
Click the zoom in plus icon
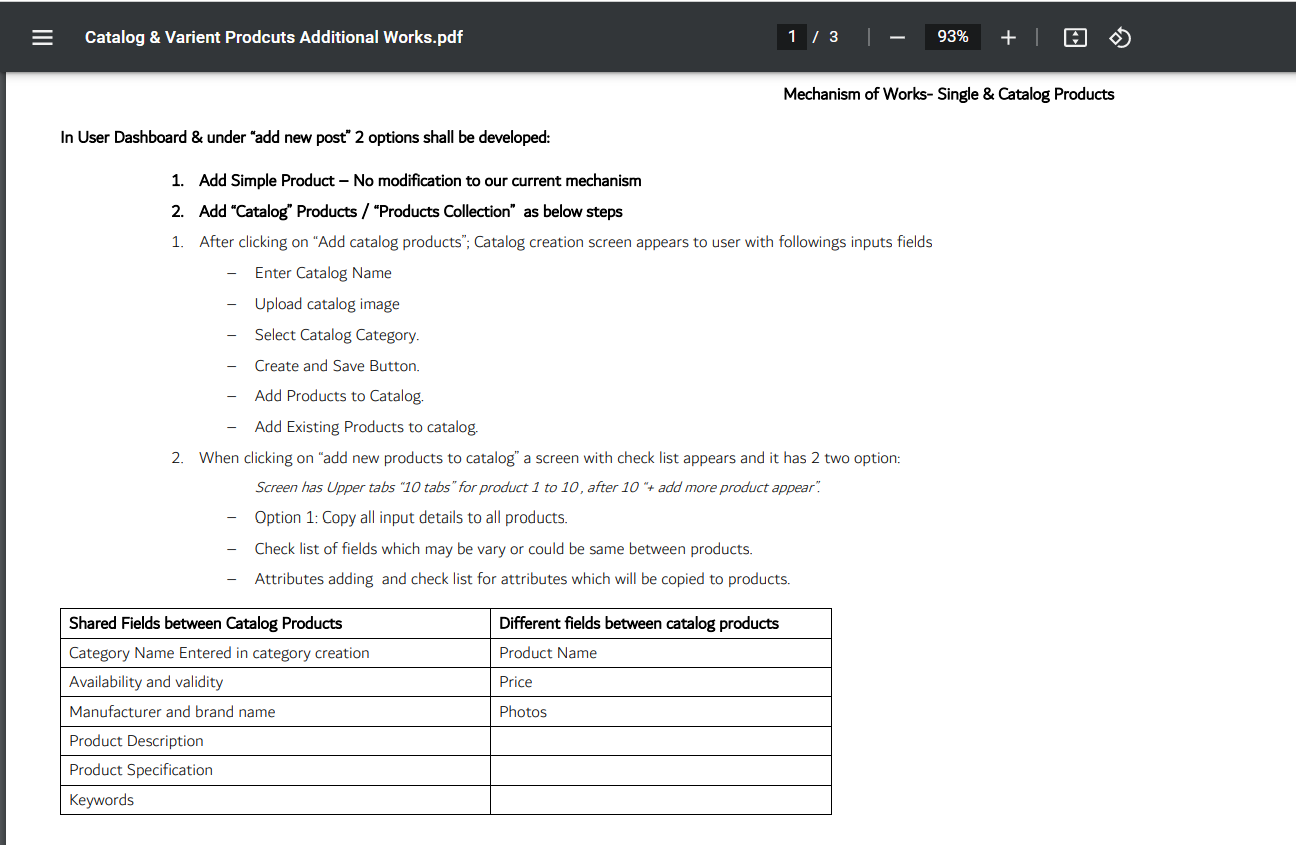tap(1008, 37)
